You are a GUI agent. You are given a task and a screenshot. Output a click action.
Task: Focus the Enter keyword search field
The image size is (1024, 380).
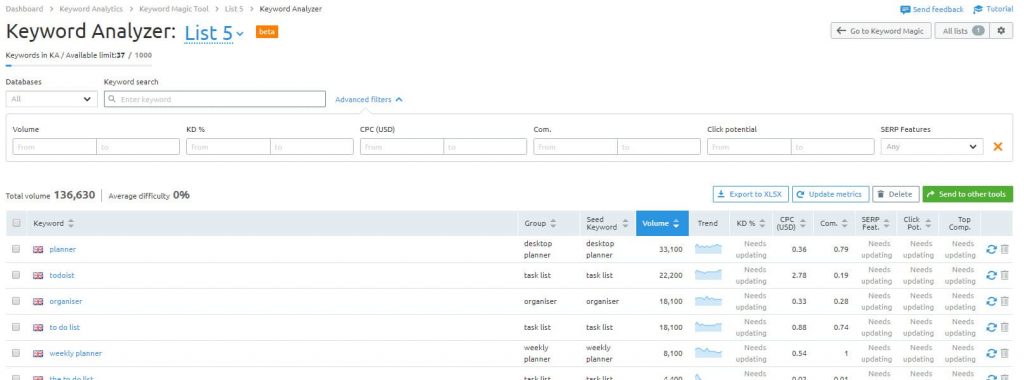click(x=215, y=99)
